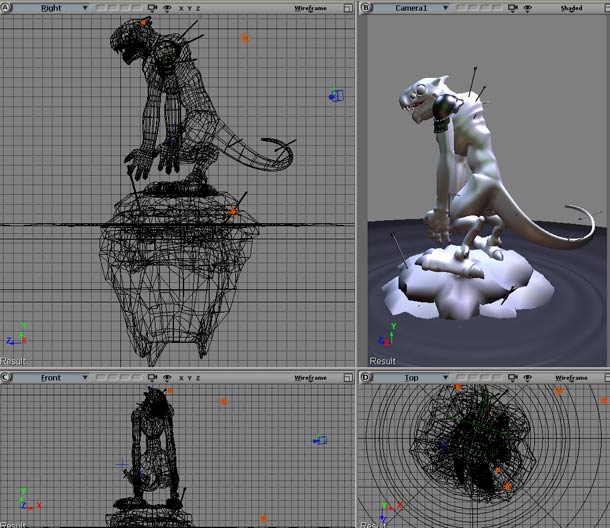This screenshot has width=610, height=528.
Task: Open eye visibility menu in Camera1 viewport
Action: 528,8
